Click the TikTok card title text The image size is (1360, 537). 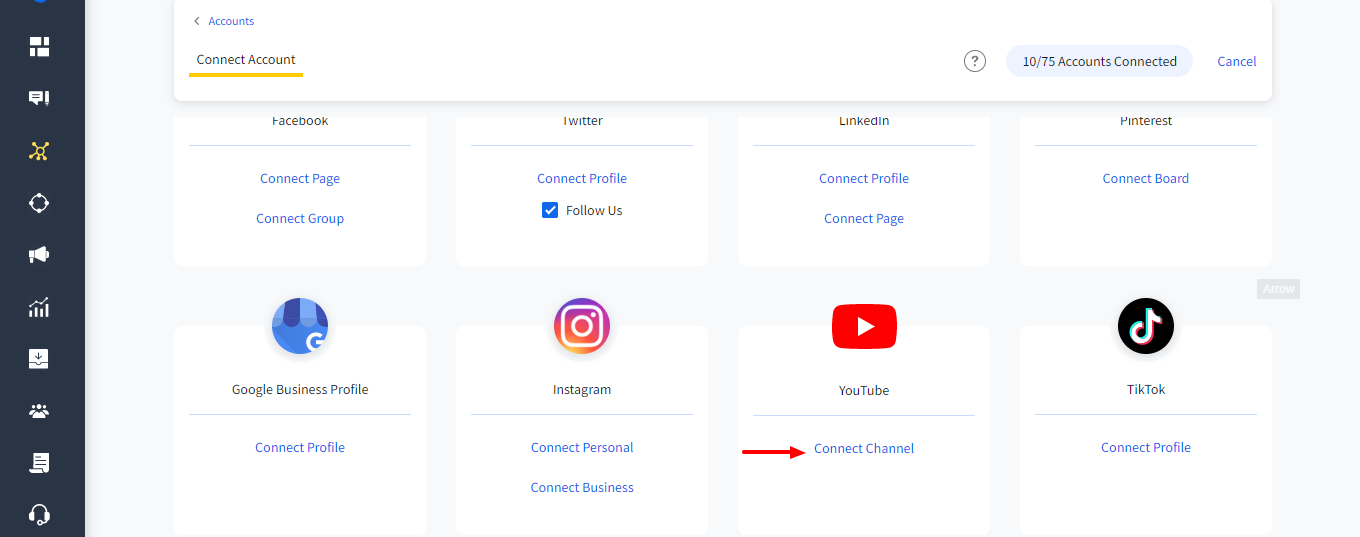click(x=1146, y=389)
